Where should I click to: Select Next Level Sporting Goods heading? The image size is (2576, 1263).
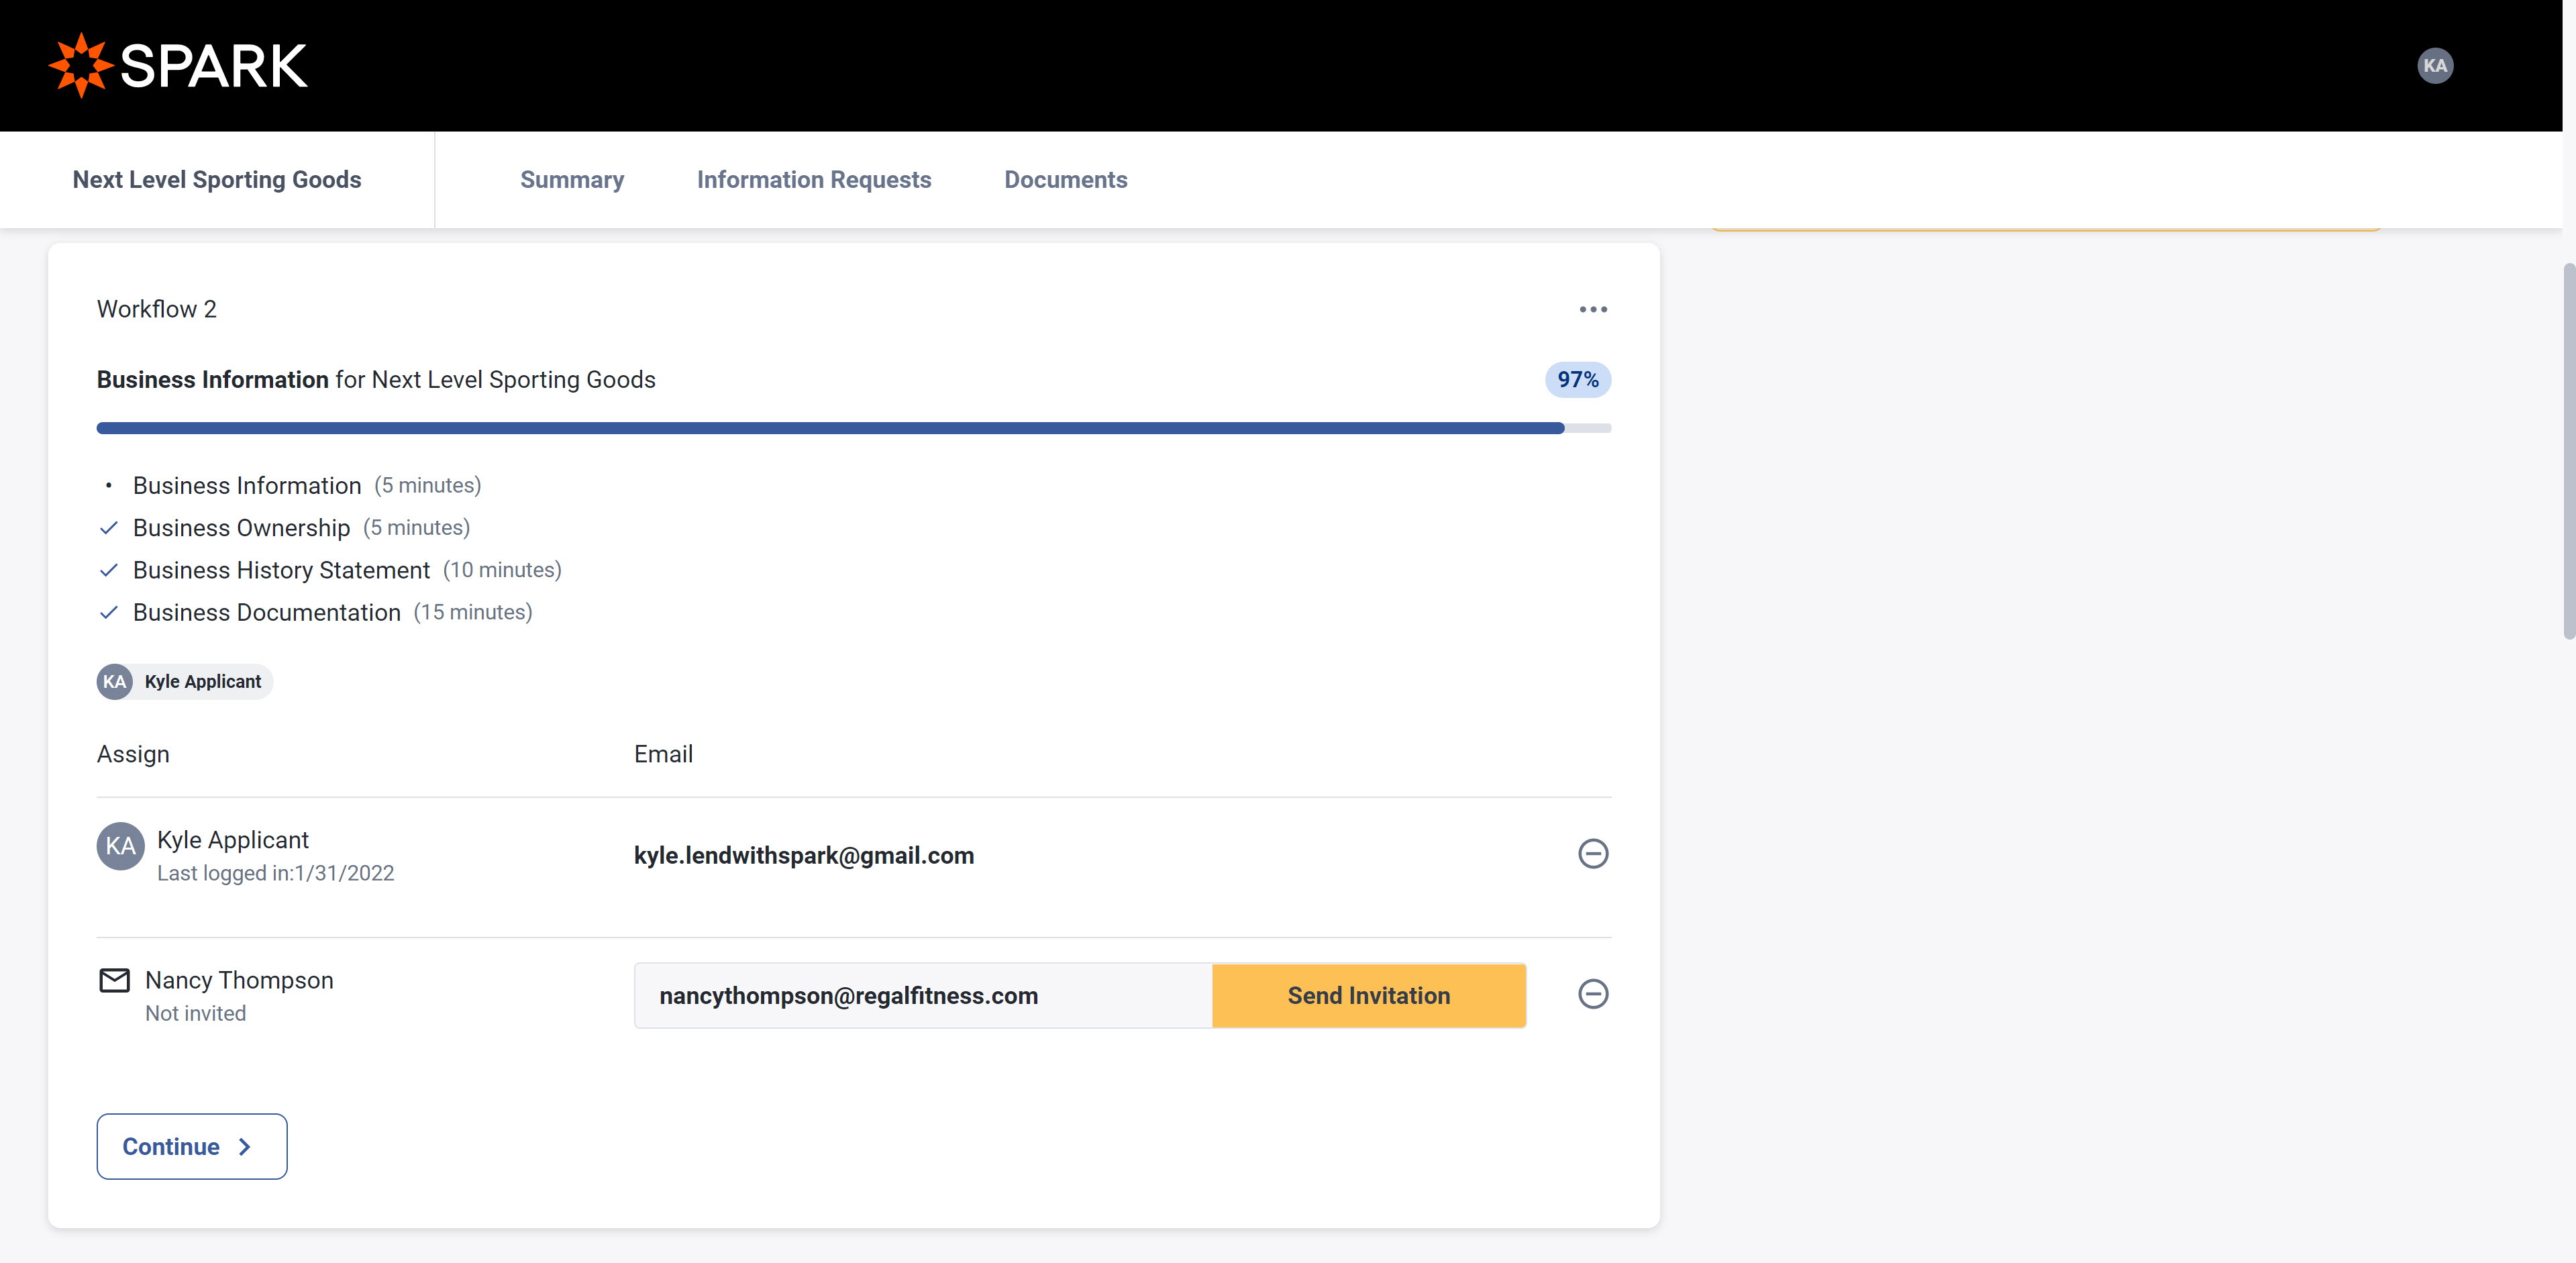pyautogui.click(x=216, y=180)
